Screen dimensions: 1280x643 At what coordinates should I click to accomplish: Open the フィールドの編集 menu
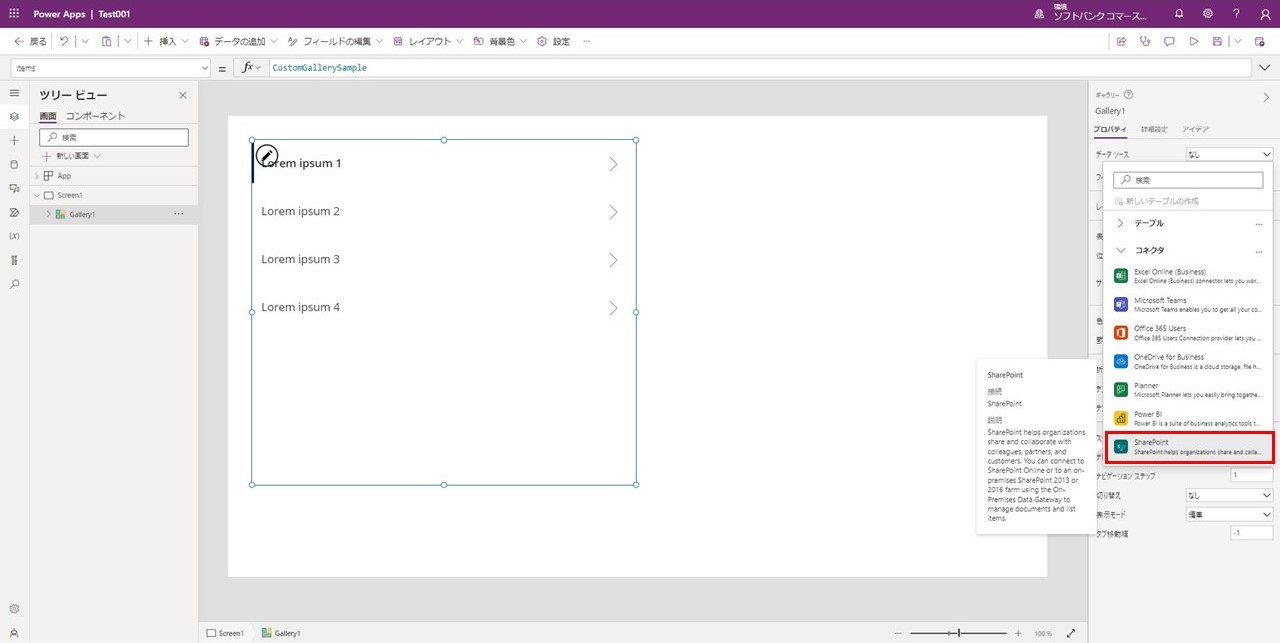tap(335, 41)
